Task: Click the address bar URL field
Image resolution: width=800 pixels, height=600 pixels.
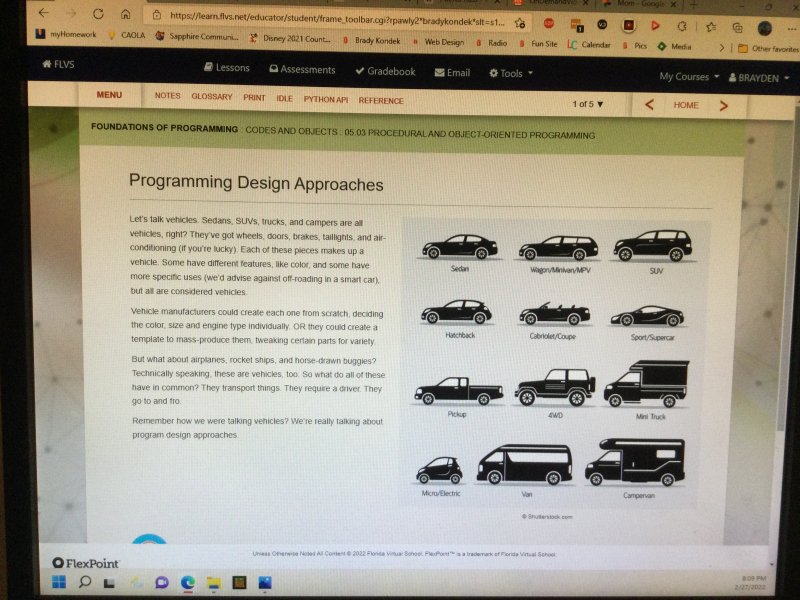Action: click(337, 19)
